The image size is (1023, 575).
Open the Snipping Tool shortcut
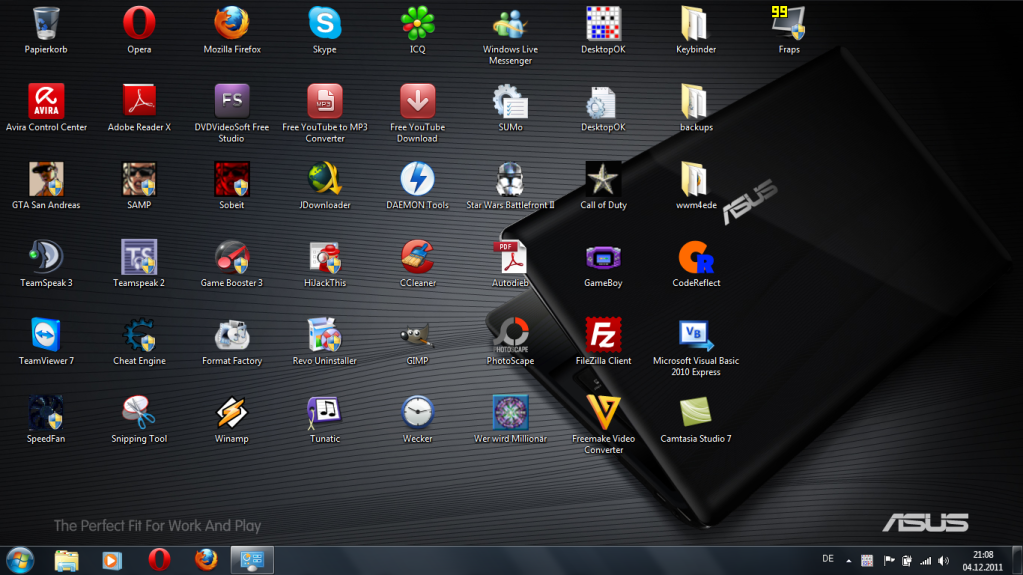click(x=139, y=420)
